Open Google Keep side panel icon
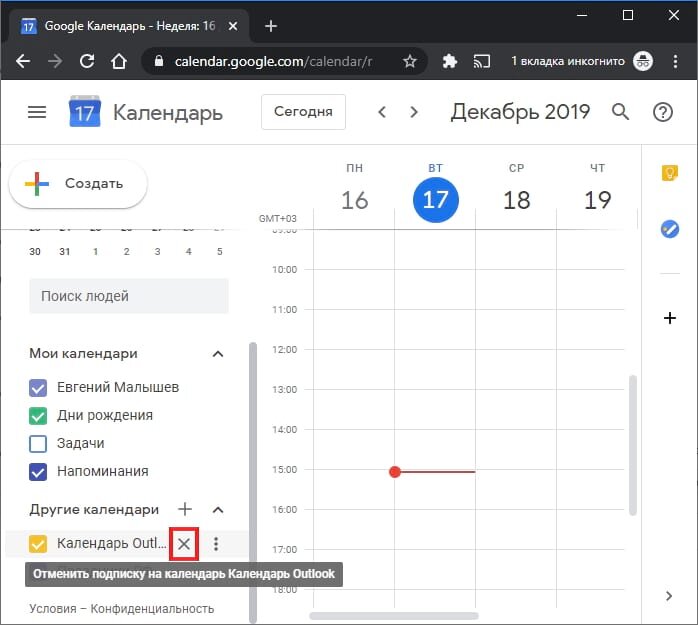The image size is (698, 625). tap(670, 173)
